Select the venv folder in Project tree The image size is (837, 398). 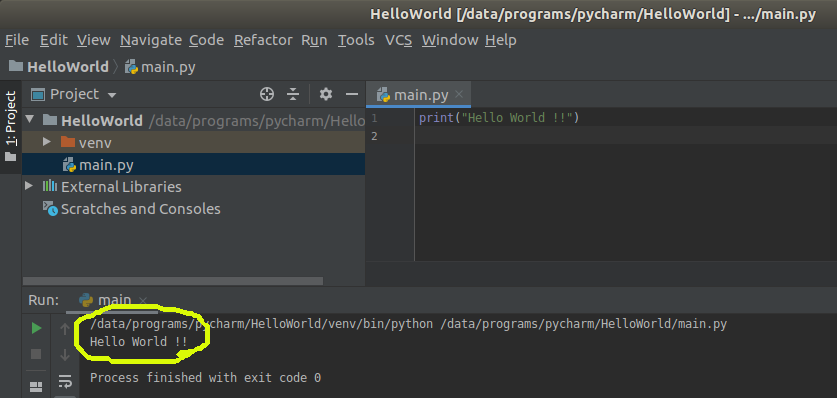[x=193, y=142]
